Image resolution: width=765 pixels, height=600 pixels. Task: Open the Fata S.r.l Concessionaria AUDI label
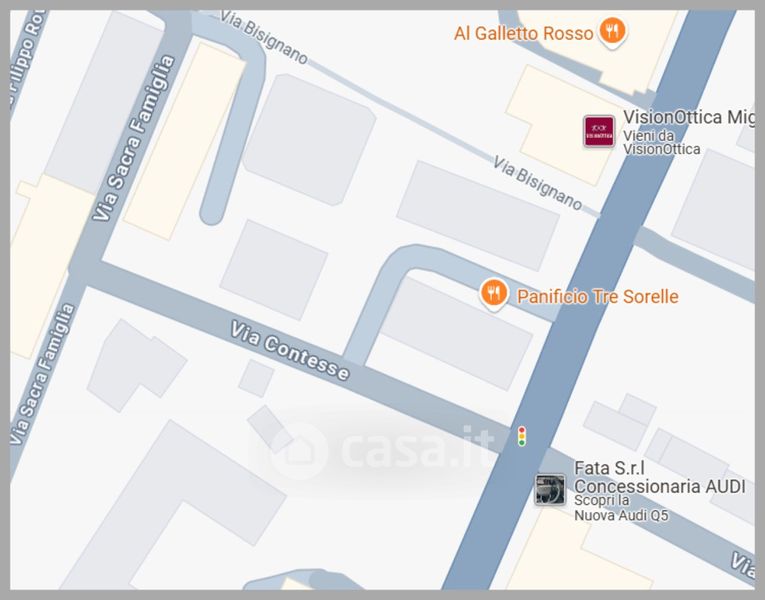[x=659, y=477]
